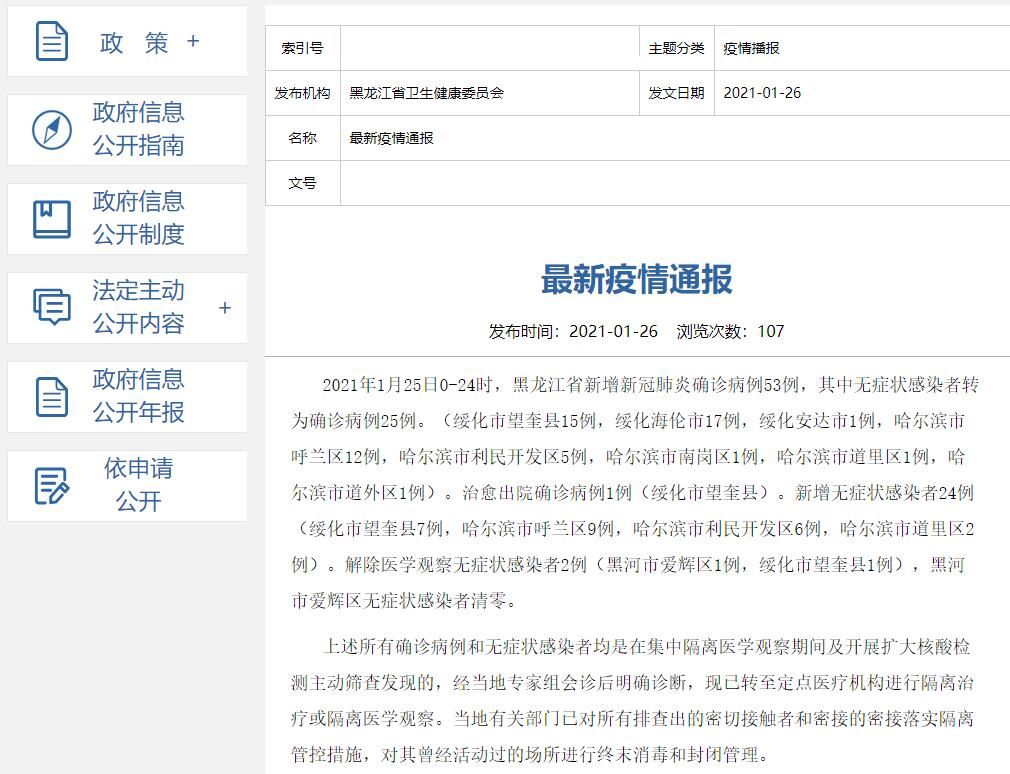Click the pencil-document icon for 依申请公开

[52, 486]
